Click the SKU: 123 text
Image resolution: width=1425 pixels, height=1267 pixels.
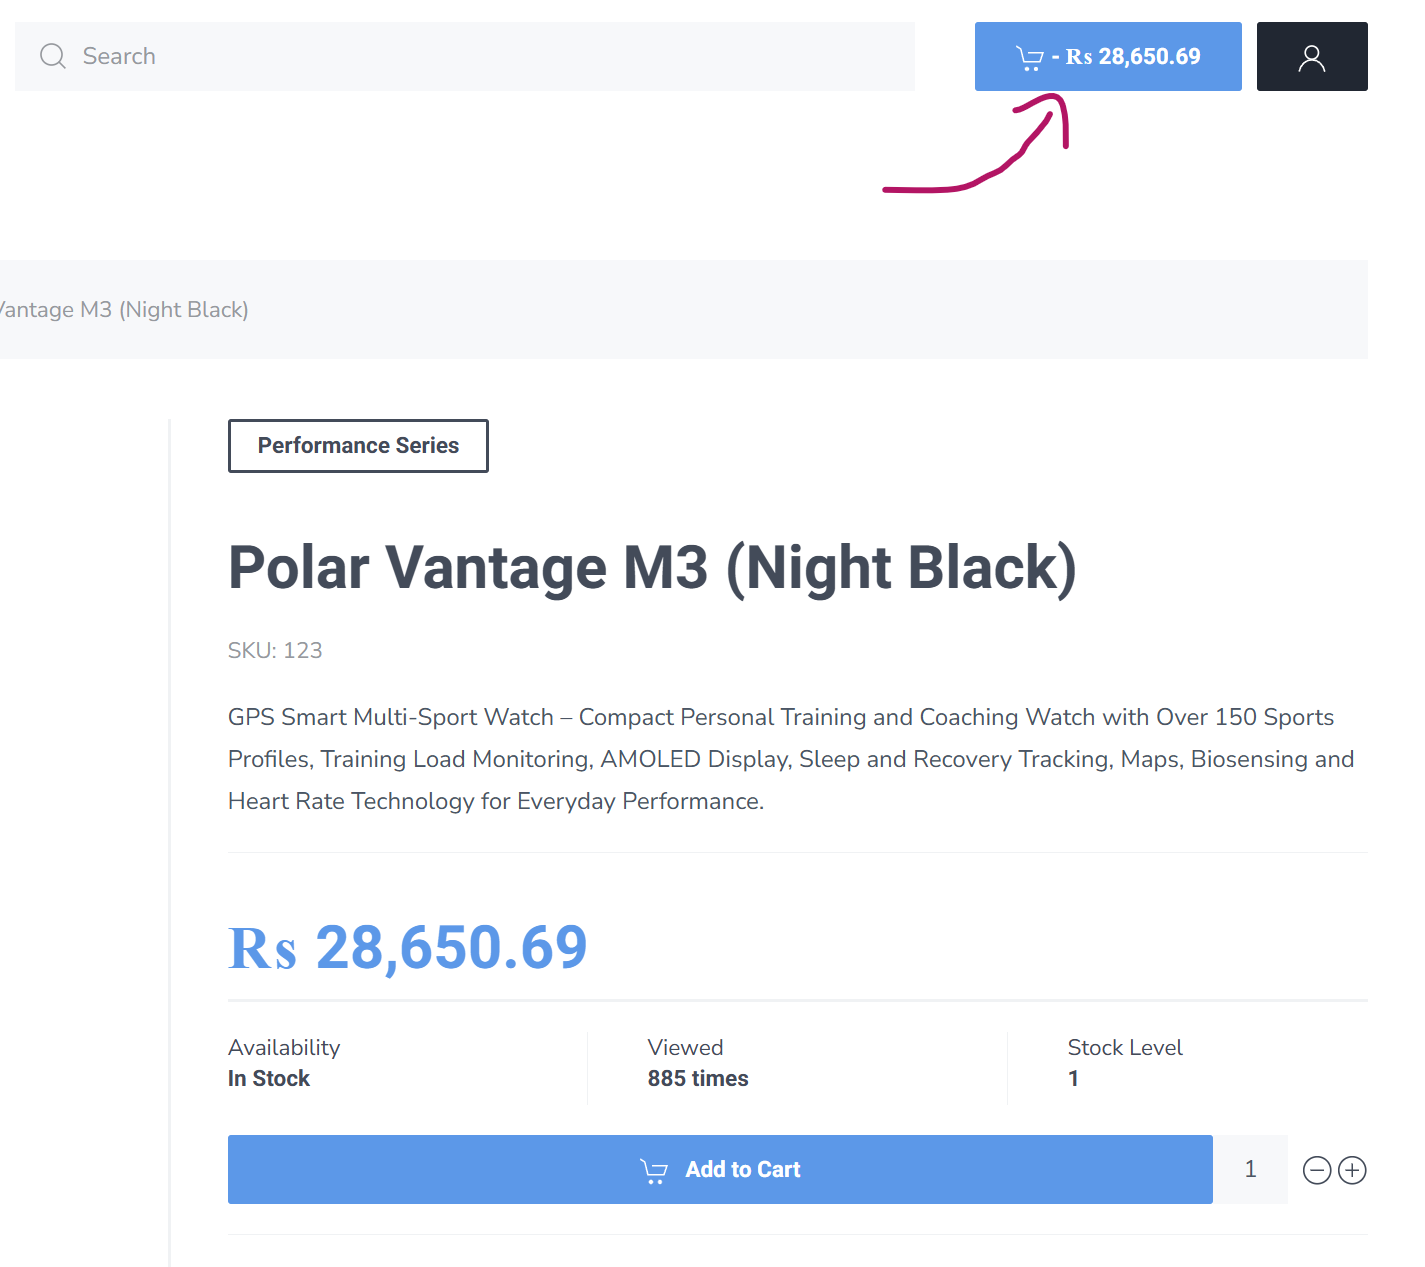click(275, 651)
